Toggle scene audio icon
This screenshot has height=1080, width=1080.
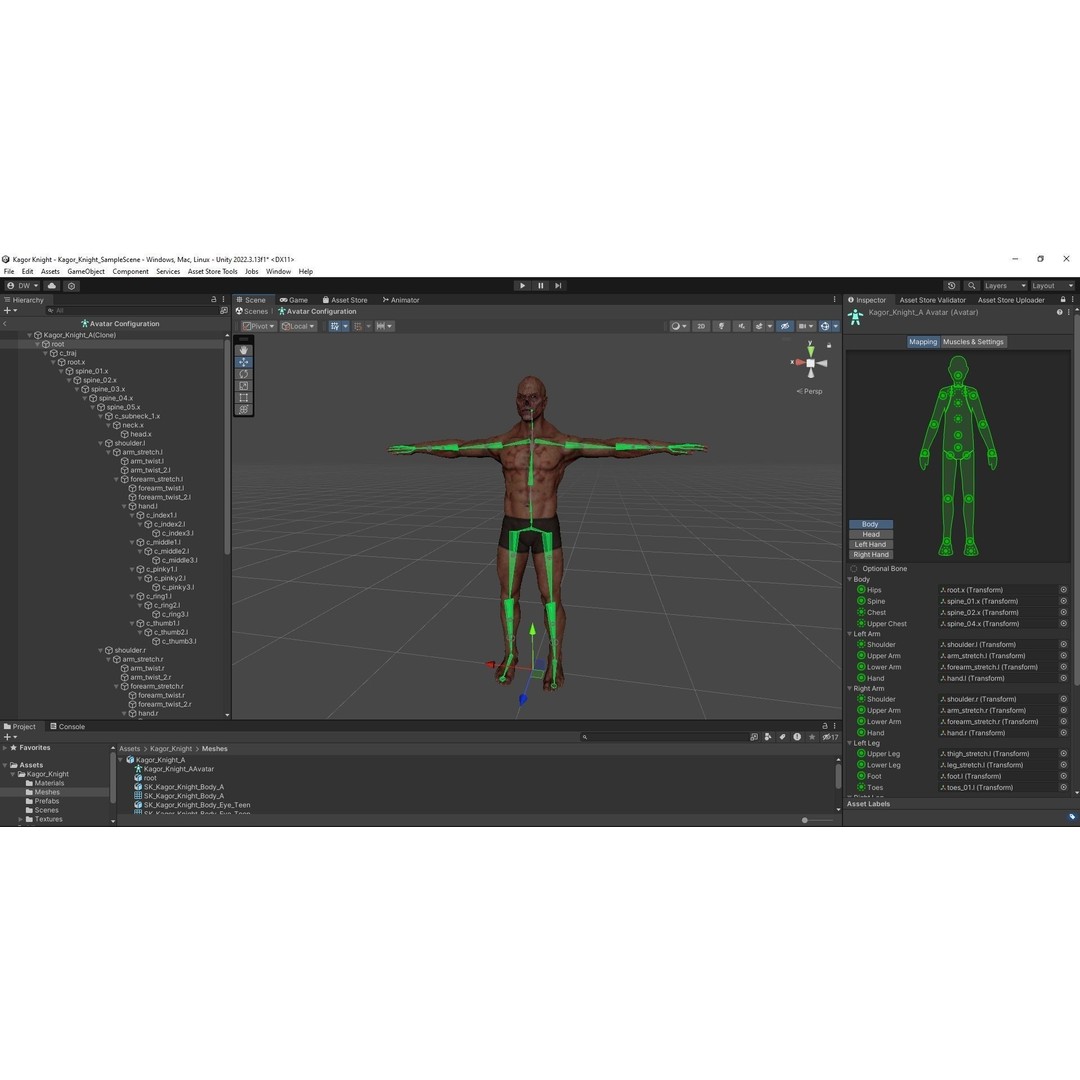741,326
